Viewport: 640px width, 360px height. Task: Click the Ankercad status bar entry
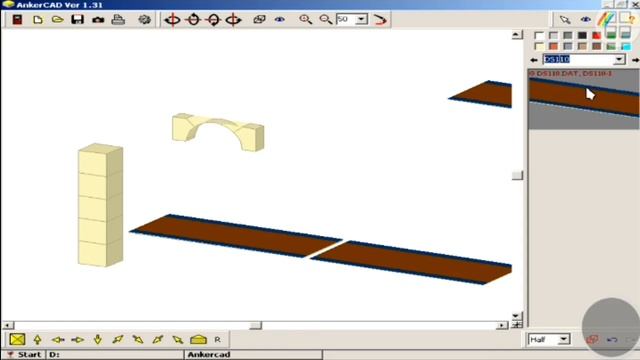point(253,354)
